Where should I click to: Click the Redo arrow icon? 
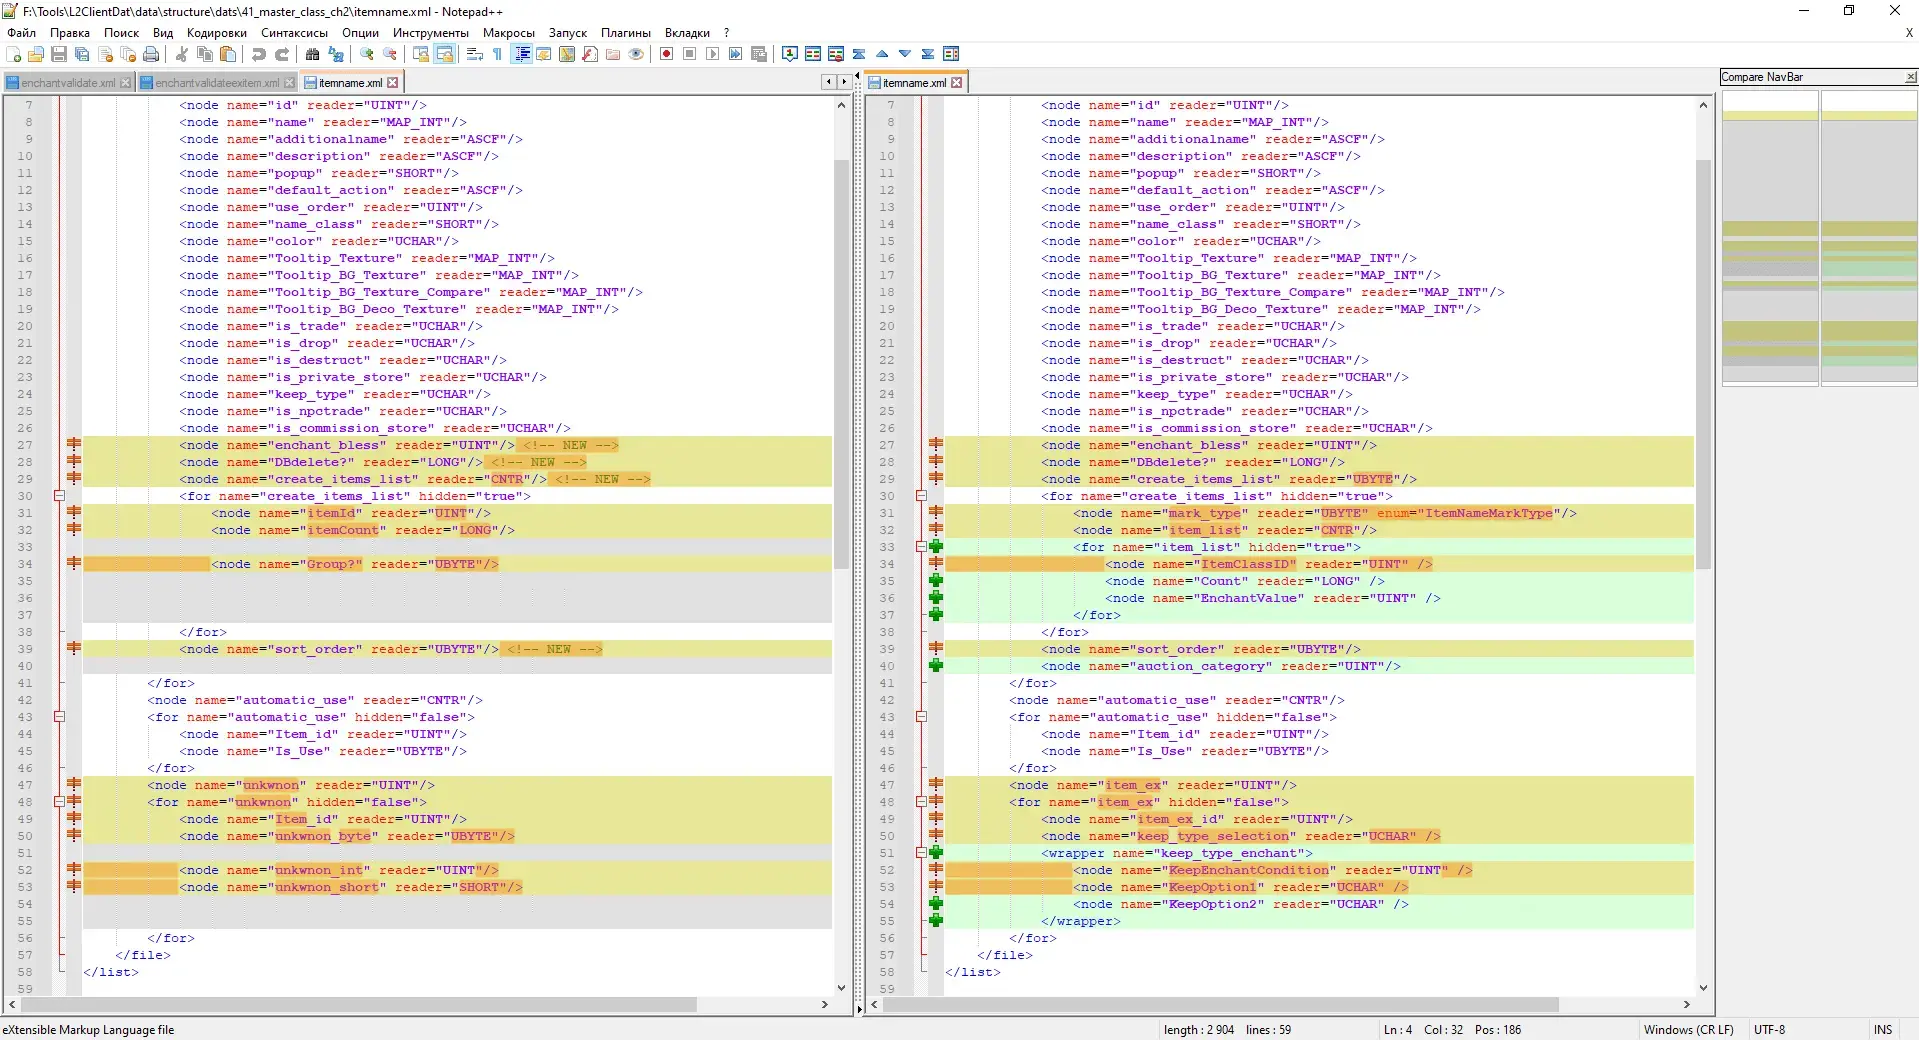tap(282, 54)
